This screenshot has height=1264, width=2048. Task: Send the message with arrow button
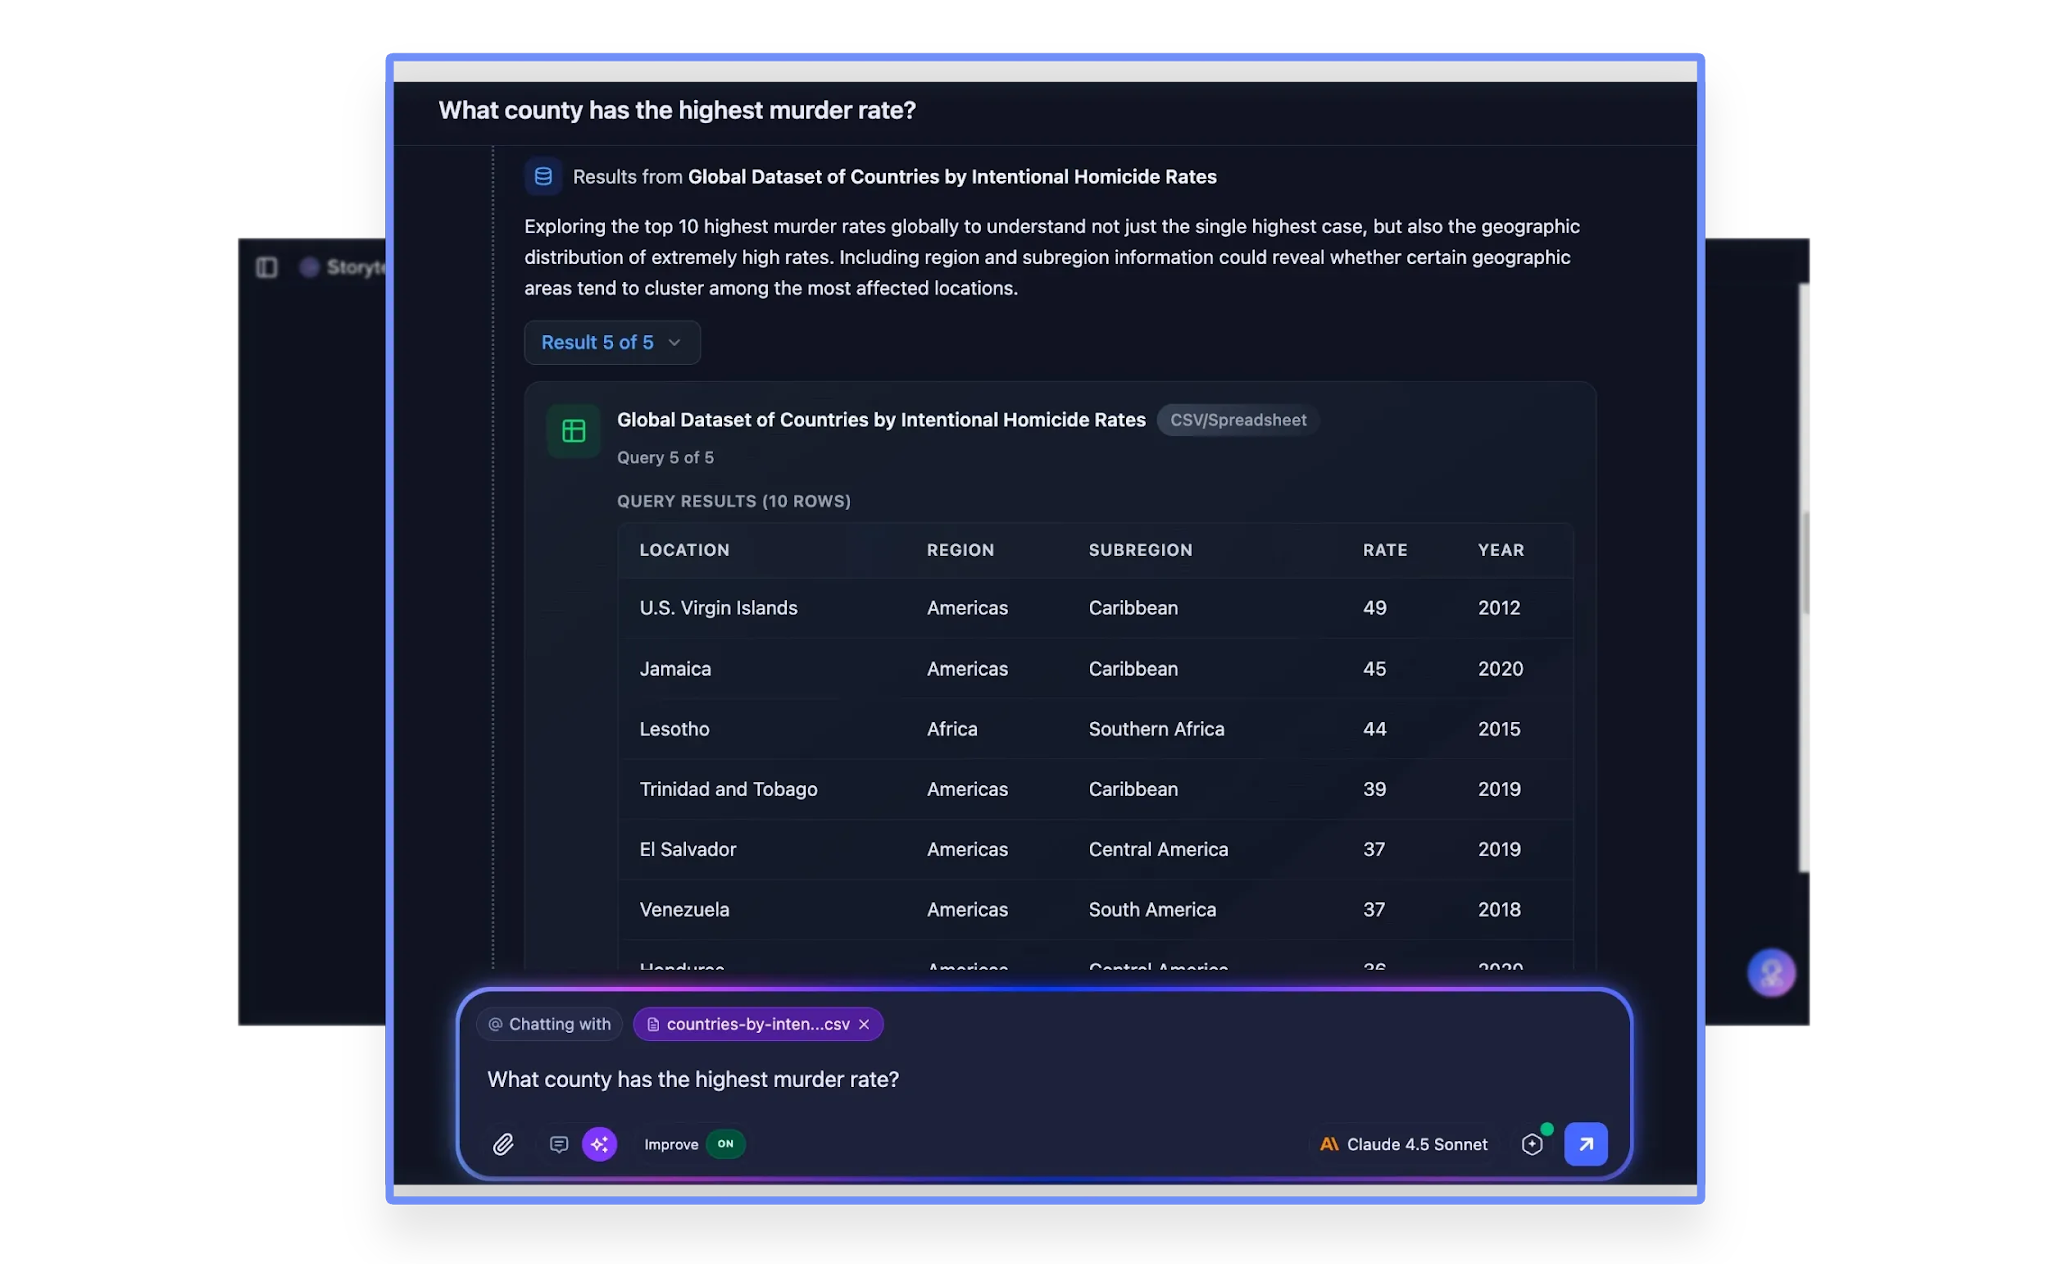pos(1585,1144)
